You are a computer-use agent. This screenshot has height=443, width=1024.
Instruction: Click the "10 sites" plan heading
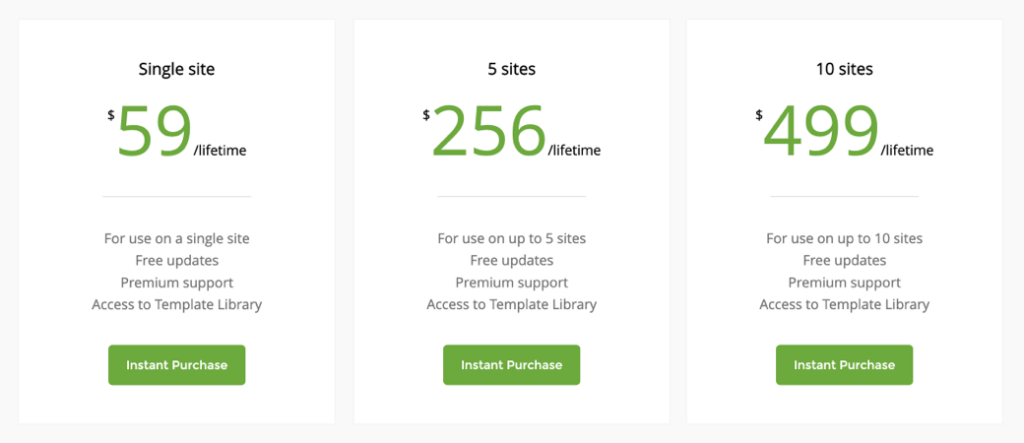[x=844, y=70]
